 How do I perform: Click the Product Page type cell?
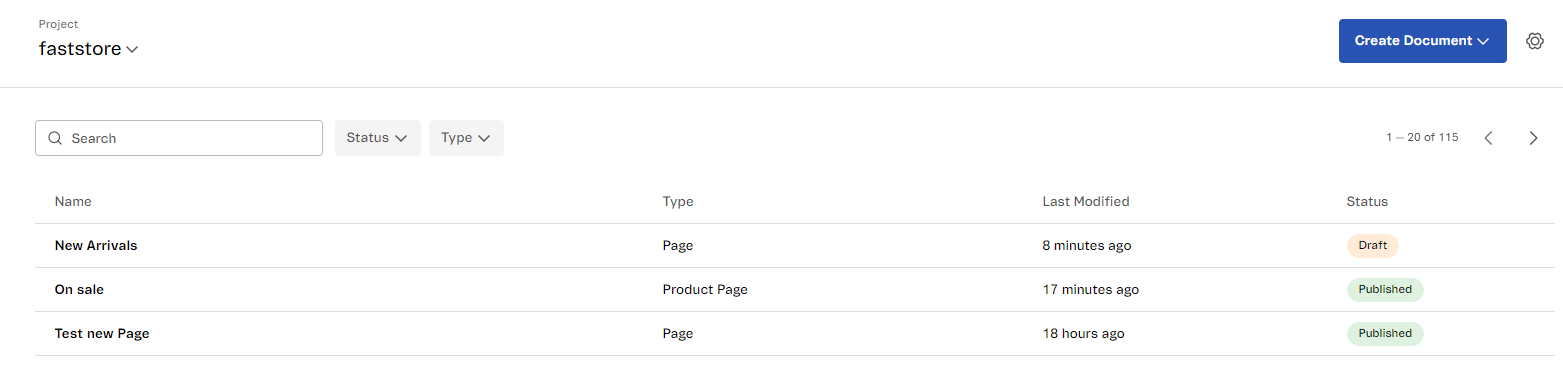point(705,289)
